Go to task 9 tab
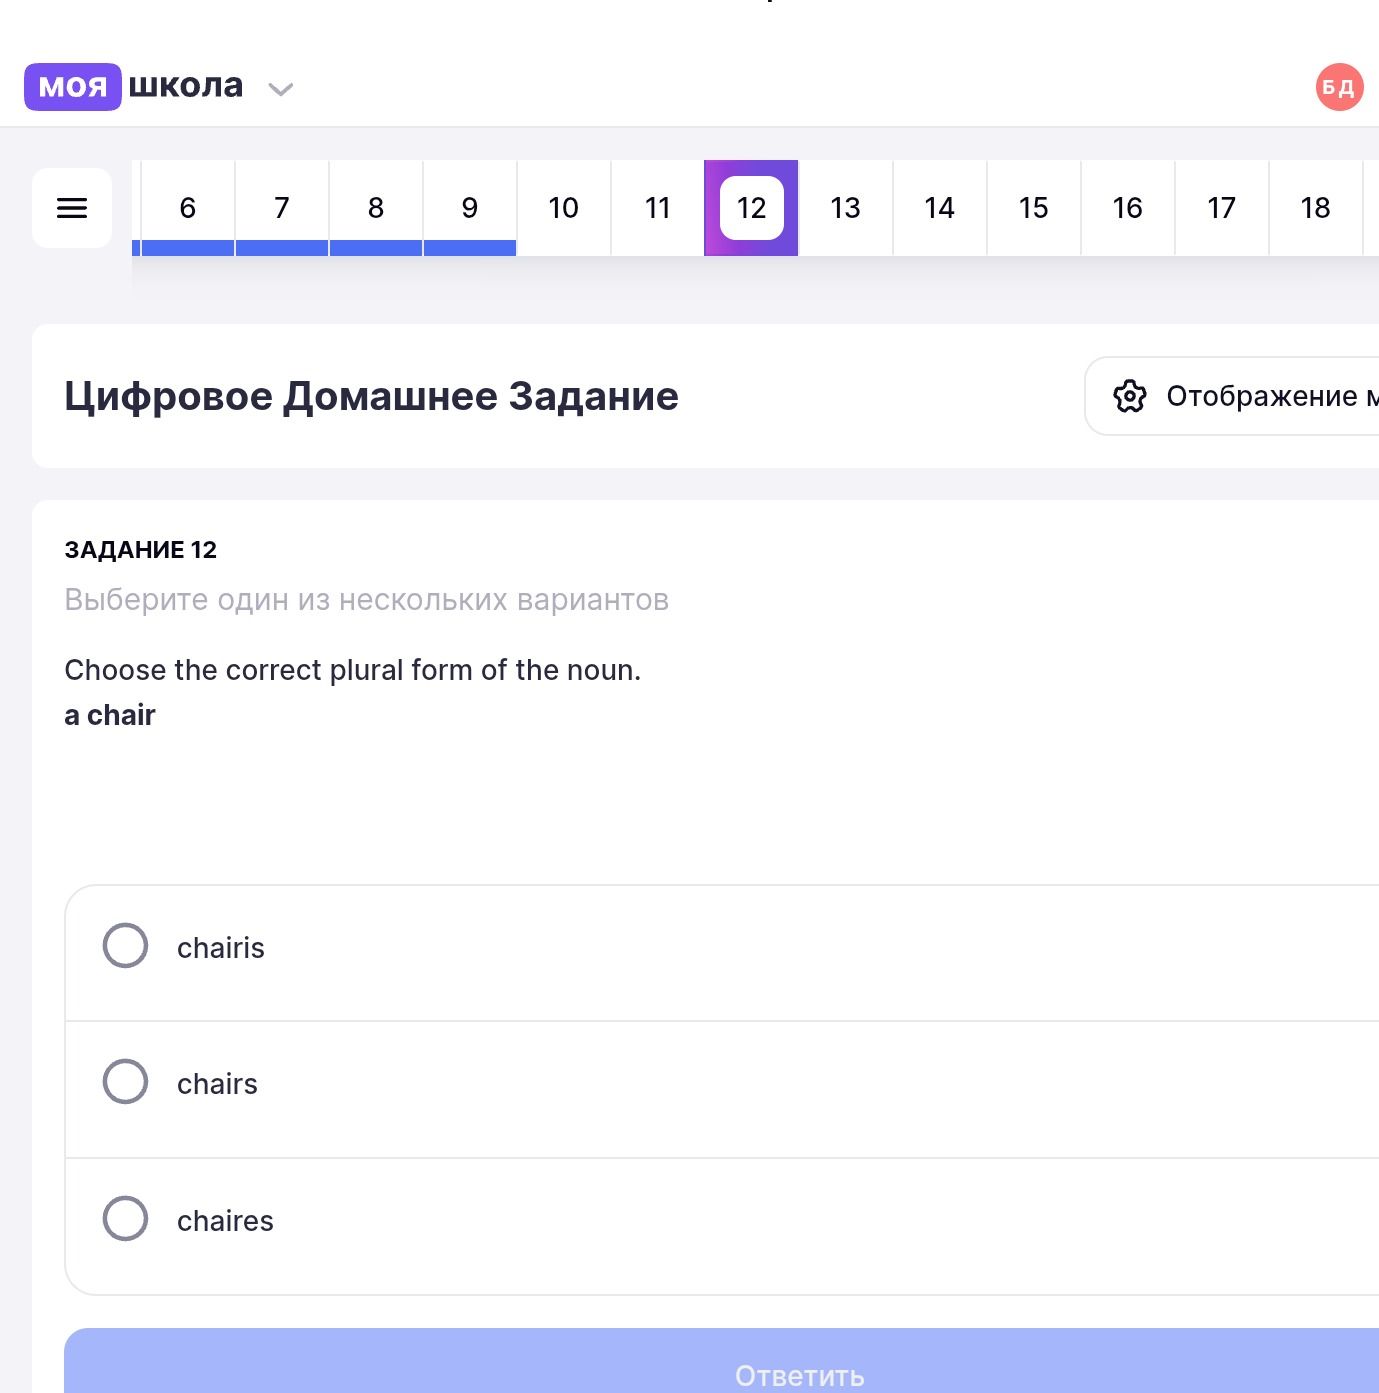This screenshot has width=1379, height=1393. pos(470,208)
